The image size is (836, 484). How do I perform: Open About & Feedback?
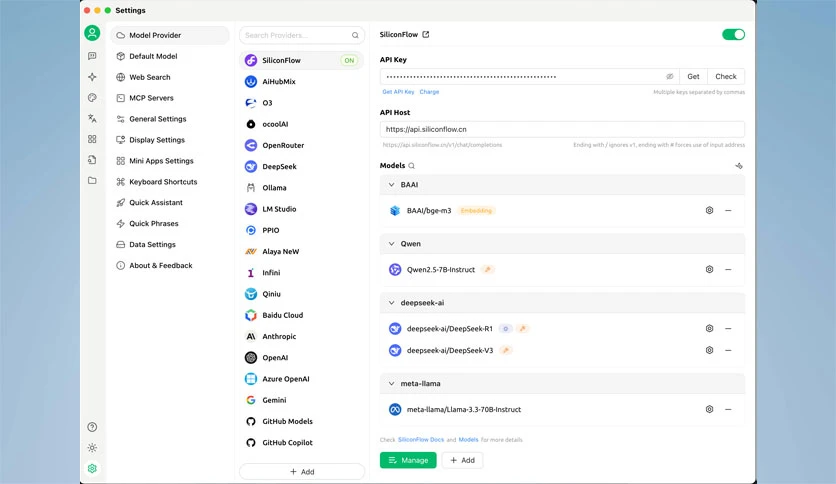170,265
